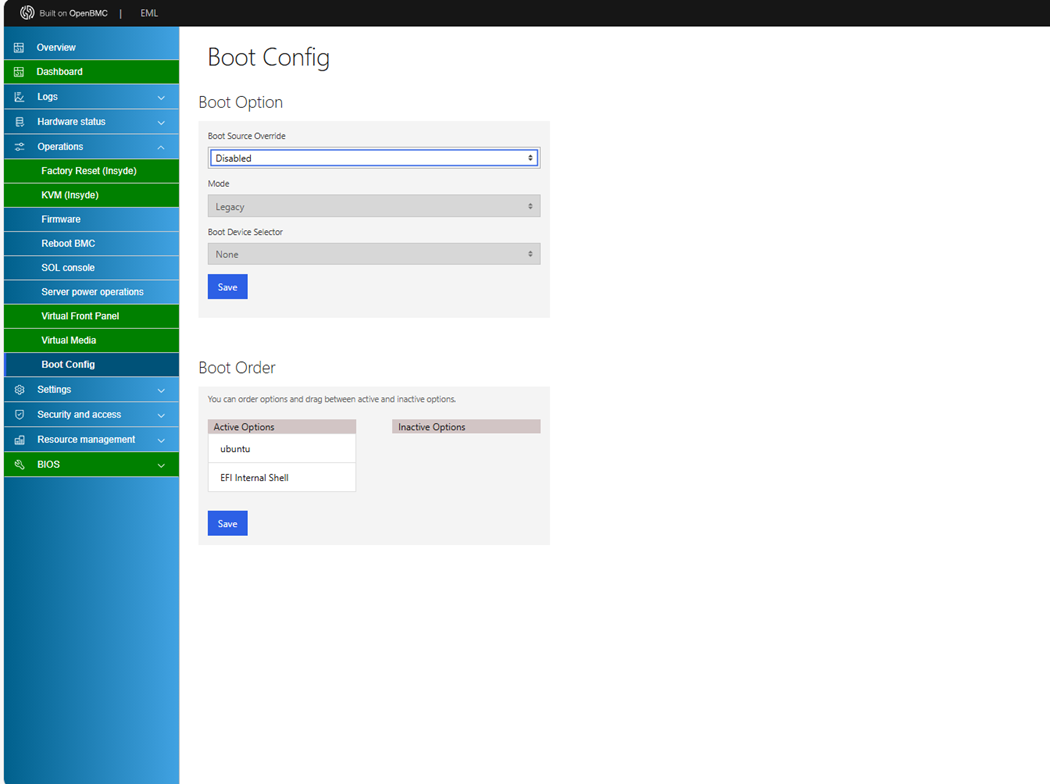This screenshot has height=784, width=1050.
Task: Click the Overview sidebar icon
Action: (19, 47)
